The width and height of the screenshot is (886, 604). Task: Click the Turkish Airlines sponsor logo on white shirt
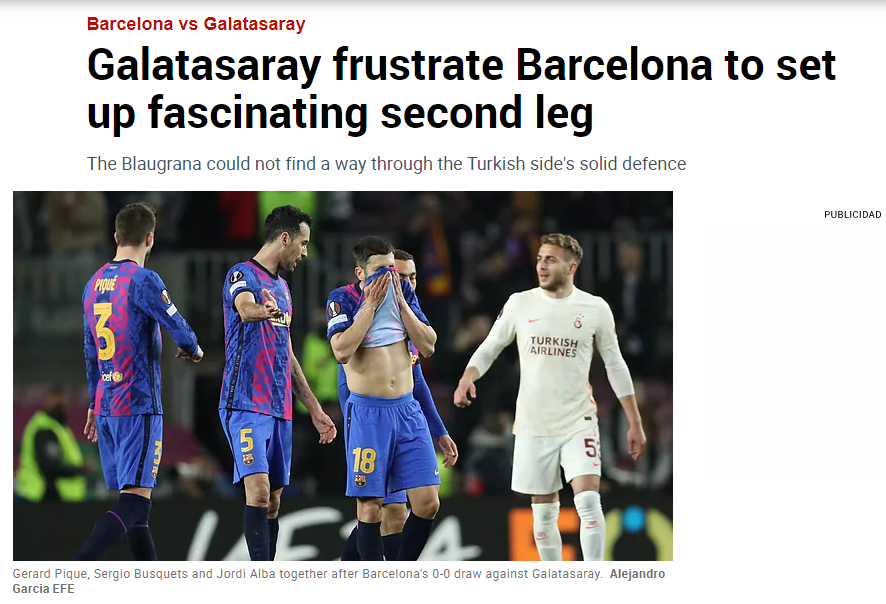(x=553, y=346)
